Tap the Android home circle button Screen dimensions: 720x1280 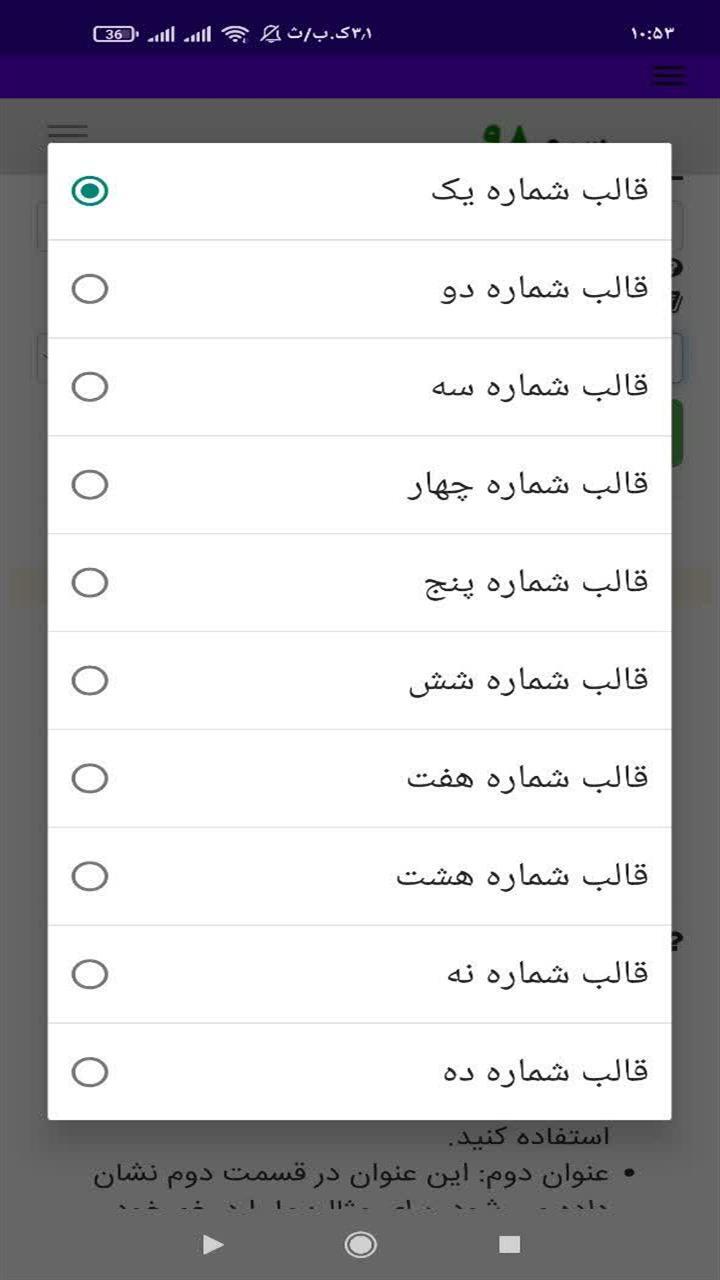(x=360, y=1244)
